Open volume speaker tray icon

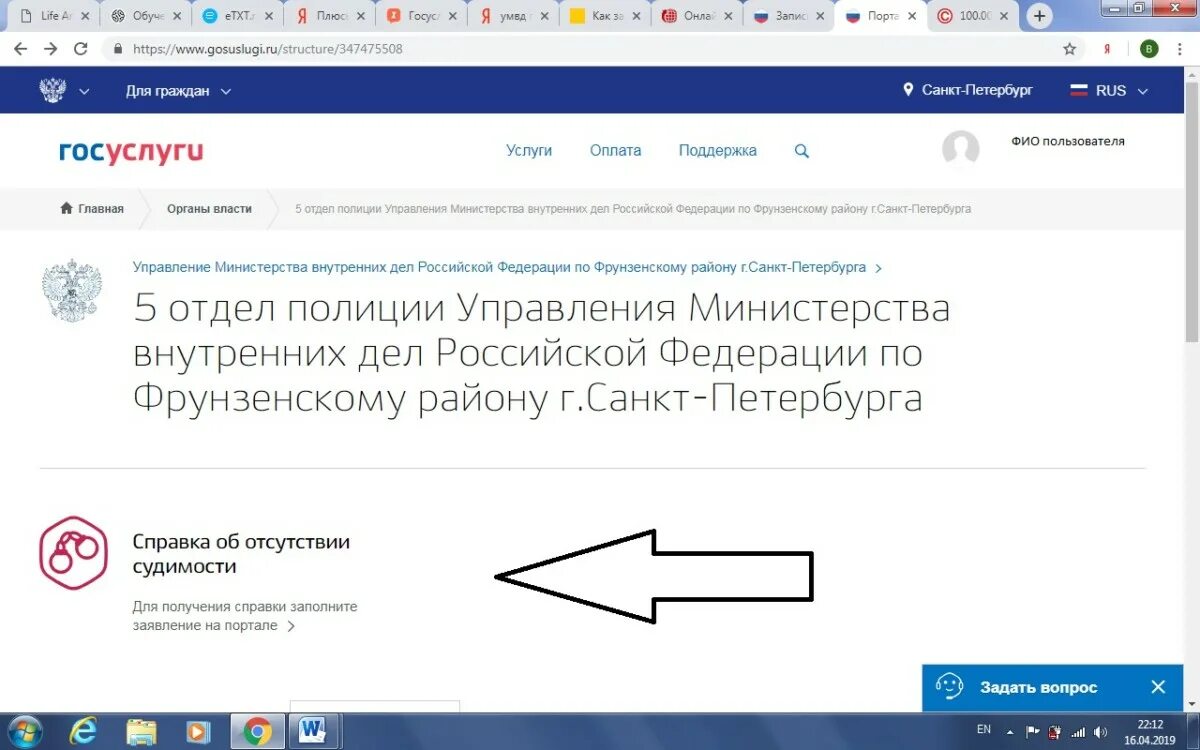[x=1100, y=732]
